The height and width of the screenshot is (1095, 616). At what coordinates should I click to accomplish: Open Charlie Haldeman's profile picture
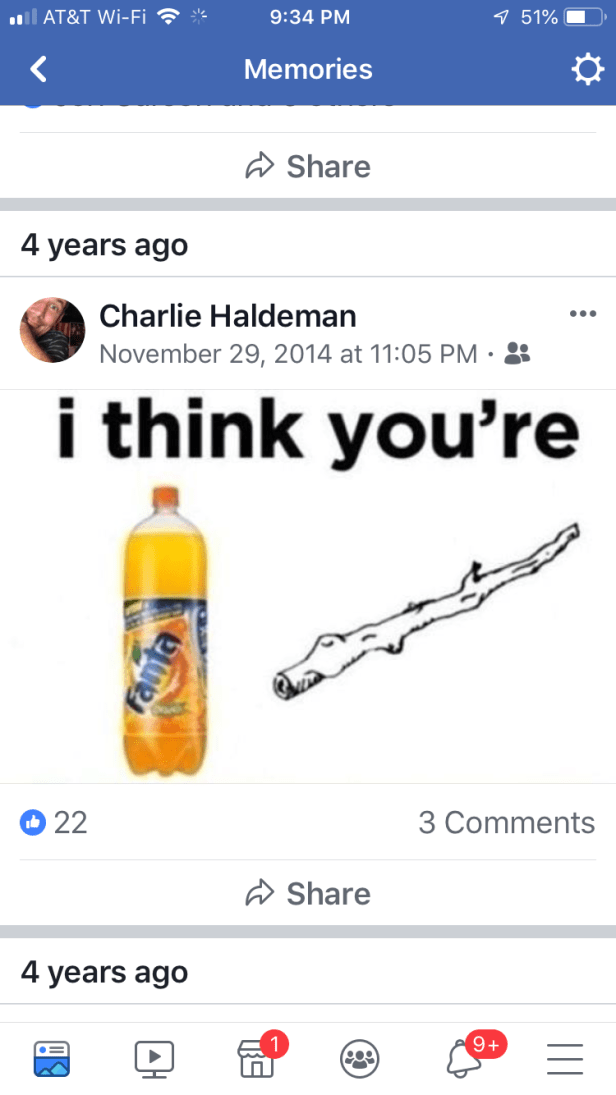pos(52,330)
